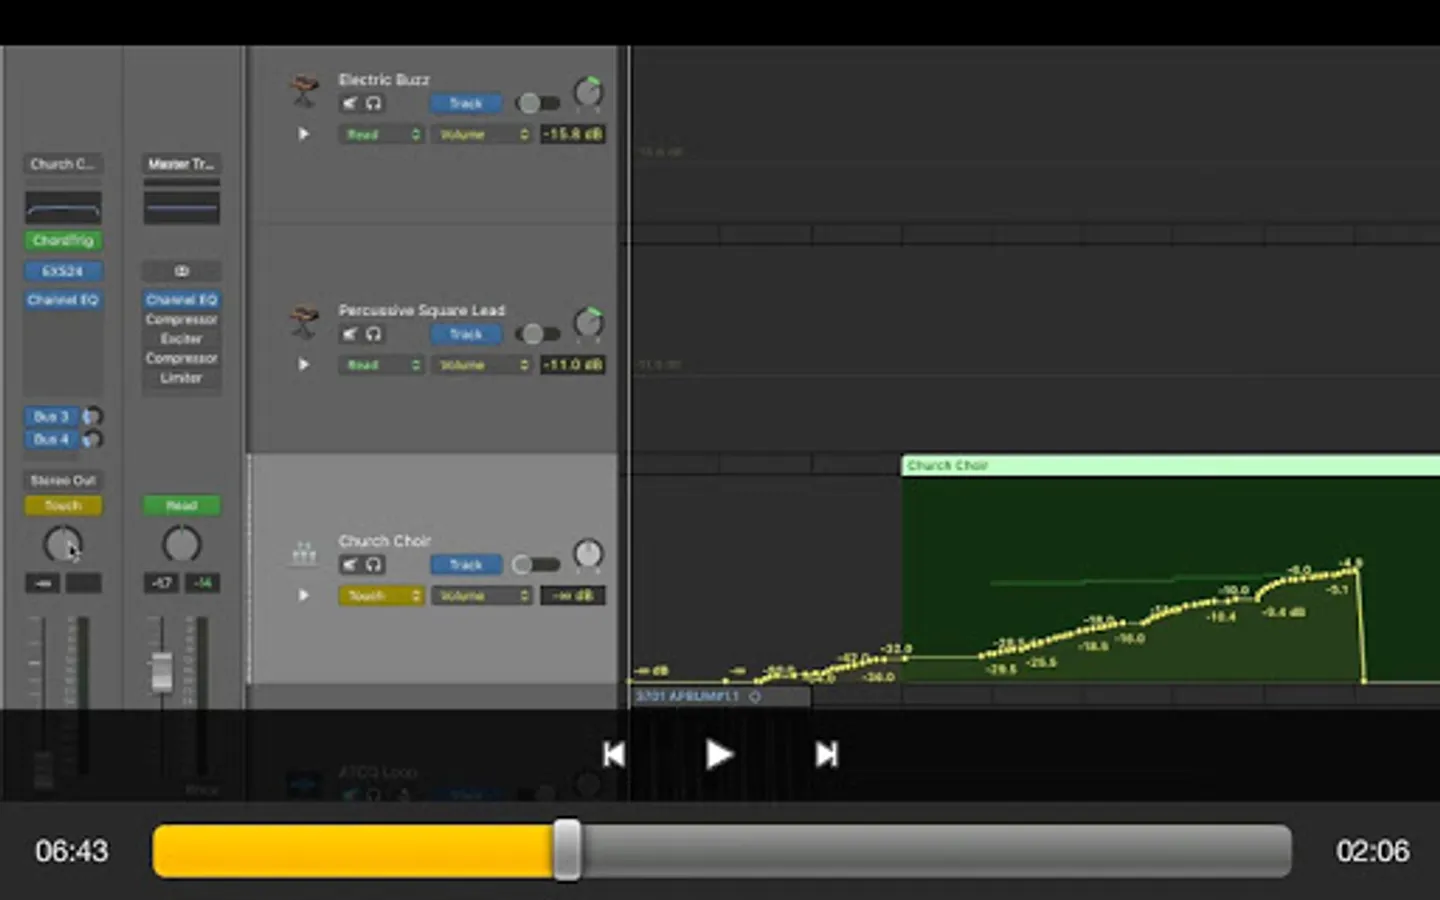Click the Percussive Square Lead pan knob
Viewport: 1440px width, 900px height.
(588, 323)
